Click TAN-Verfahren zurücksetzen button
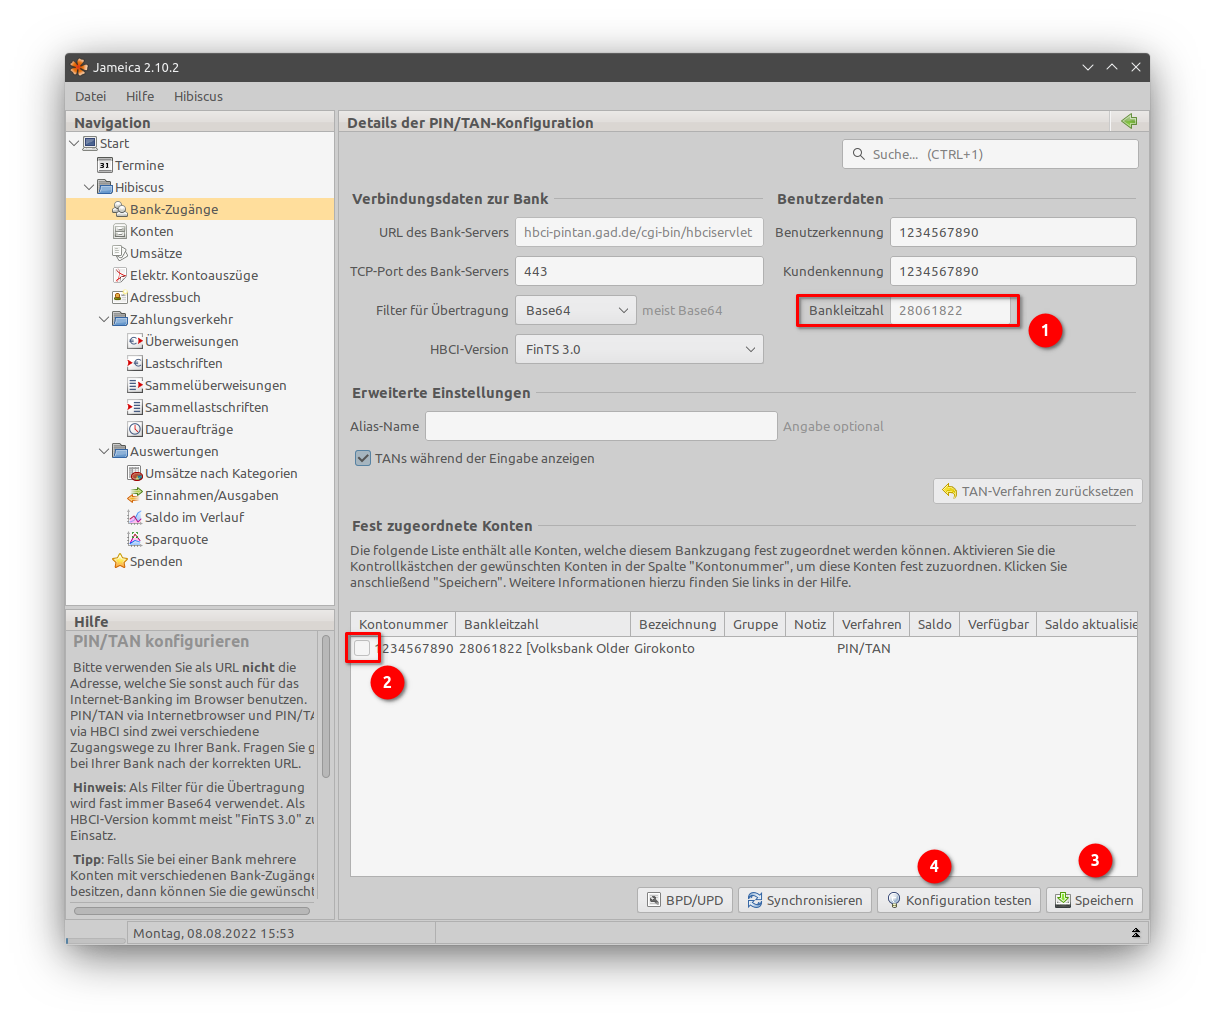The height and width of the screenshot is (1022, 1215). click(1037, 491)
